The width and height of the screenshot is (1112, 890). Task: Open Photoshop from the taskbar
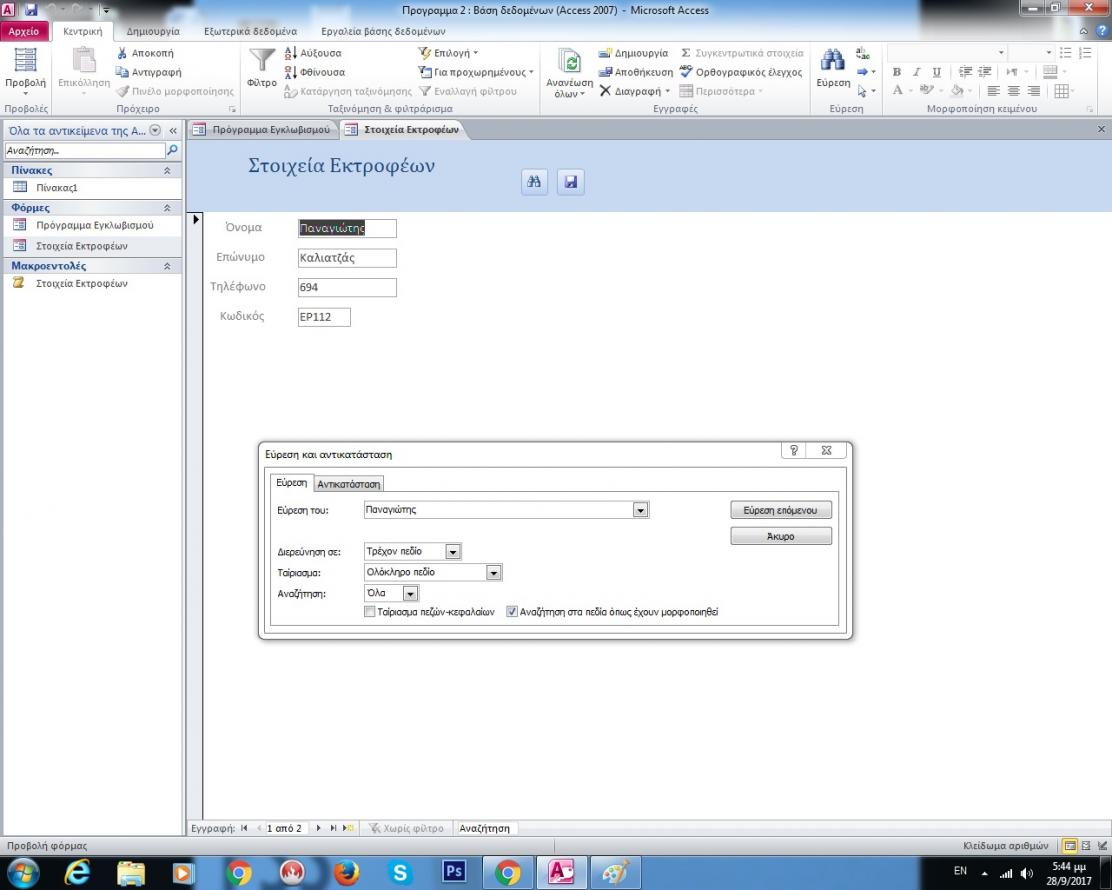point(454,871)
